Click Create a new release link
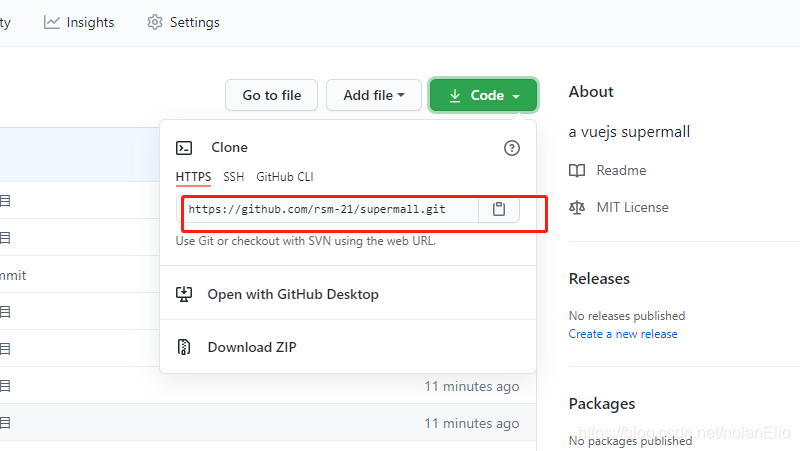Screen dimensions: 800x451 click(623, 334)
